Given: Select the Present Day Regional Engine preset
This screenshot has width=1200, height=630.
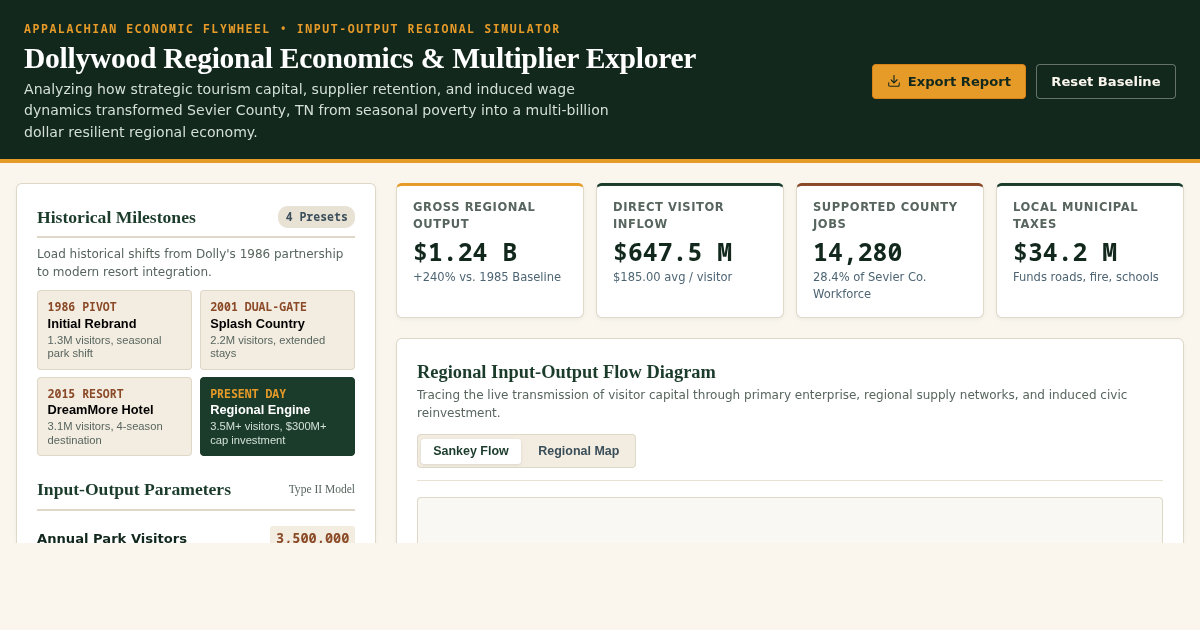Looking at the screenshot, I should coord(277,416).
